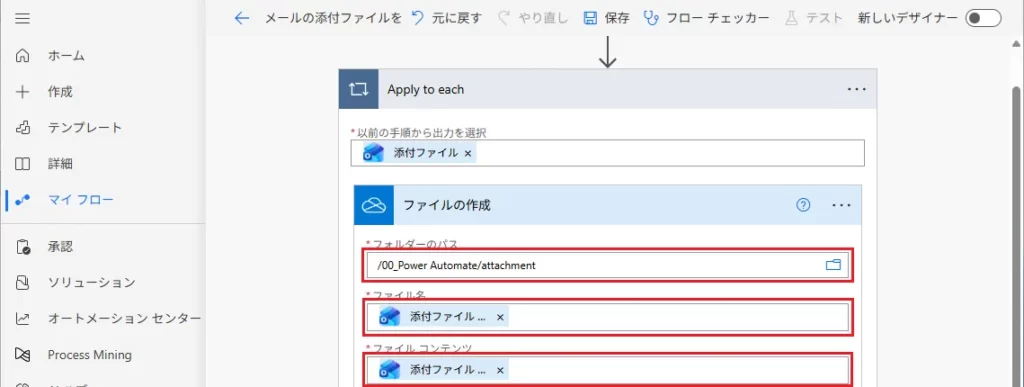Open ファイルの作成 more options menu
This screenshot has height=387, width=1024.
tap(842, 205)
